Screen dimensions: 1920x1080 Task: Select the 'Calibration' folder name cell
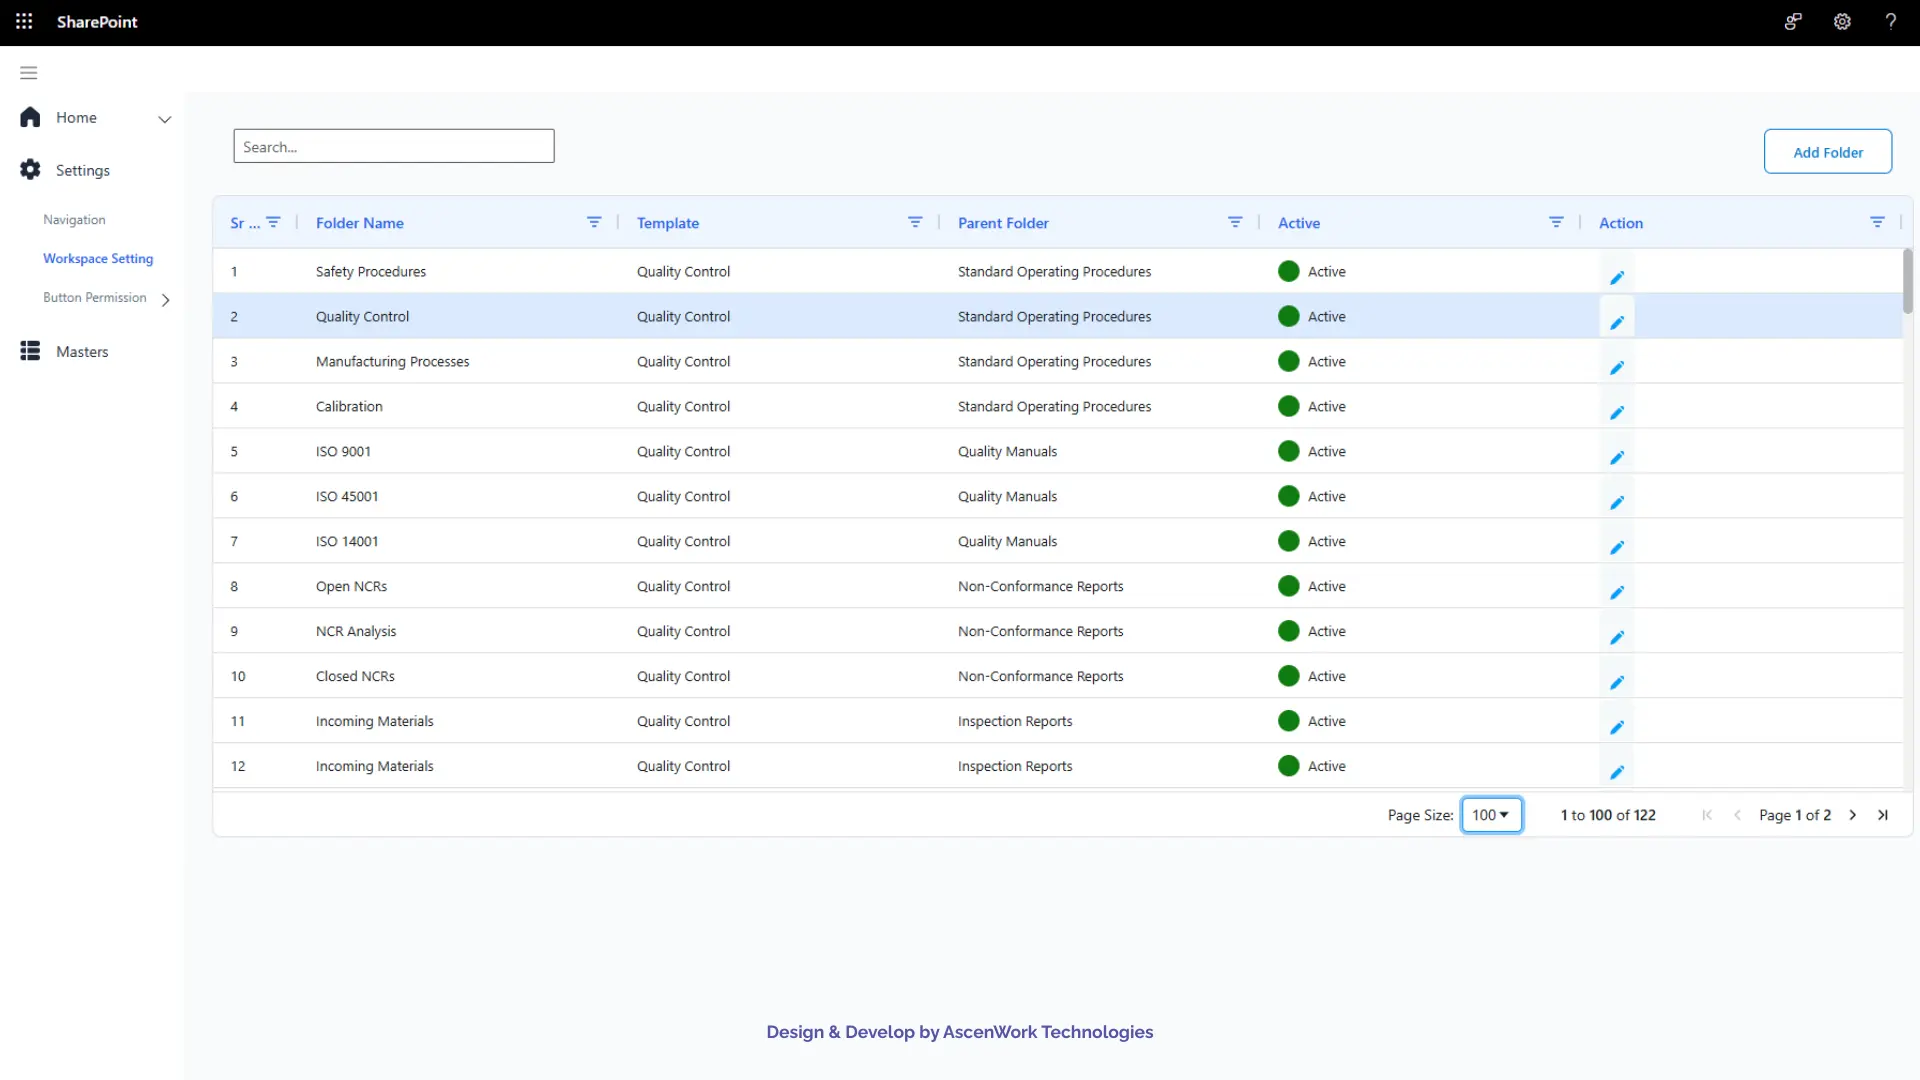click(349, 407)
